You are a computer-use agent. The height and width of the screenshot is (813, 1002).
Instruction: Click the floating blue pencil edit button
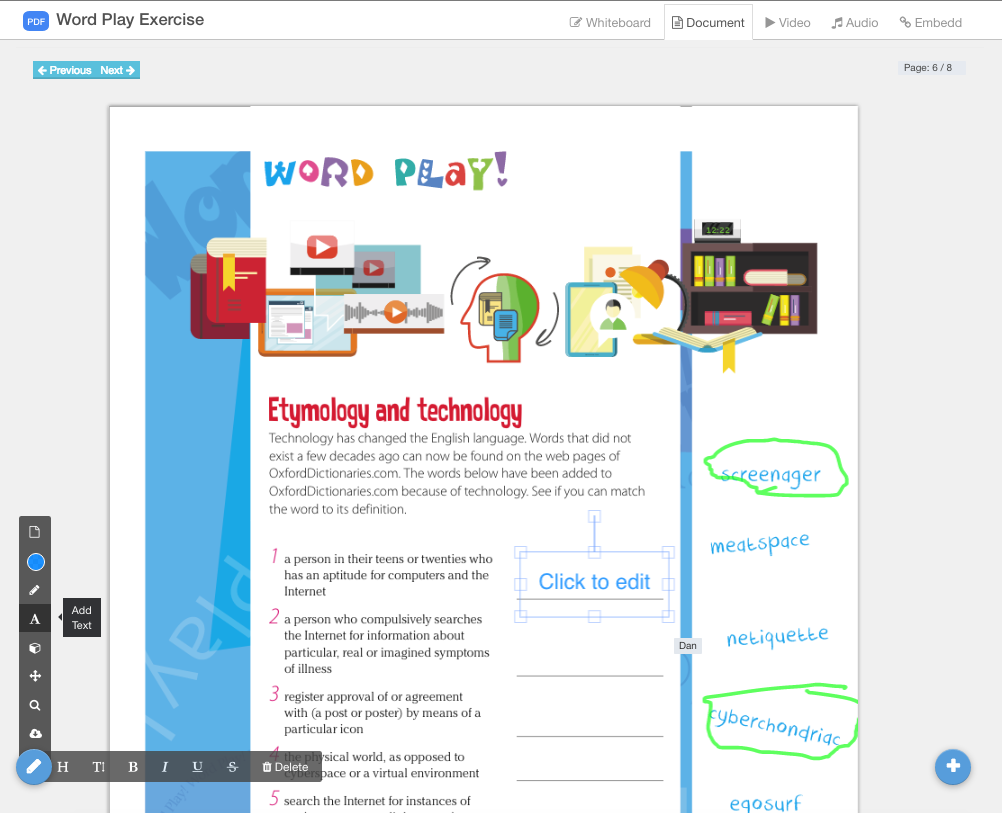pos(33,766)
